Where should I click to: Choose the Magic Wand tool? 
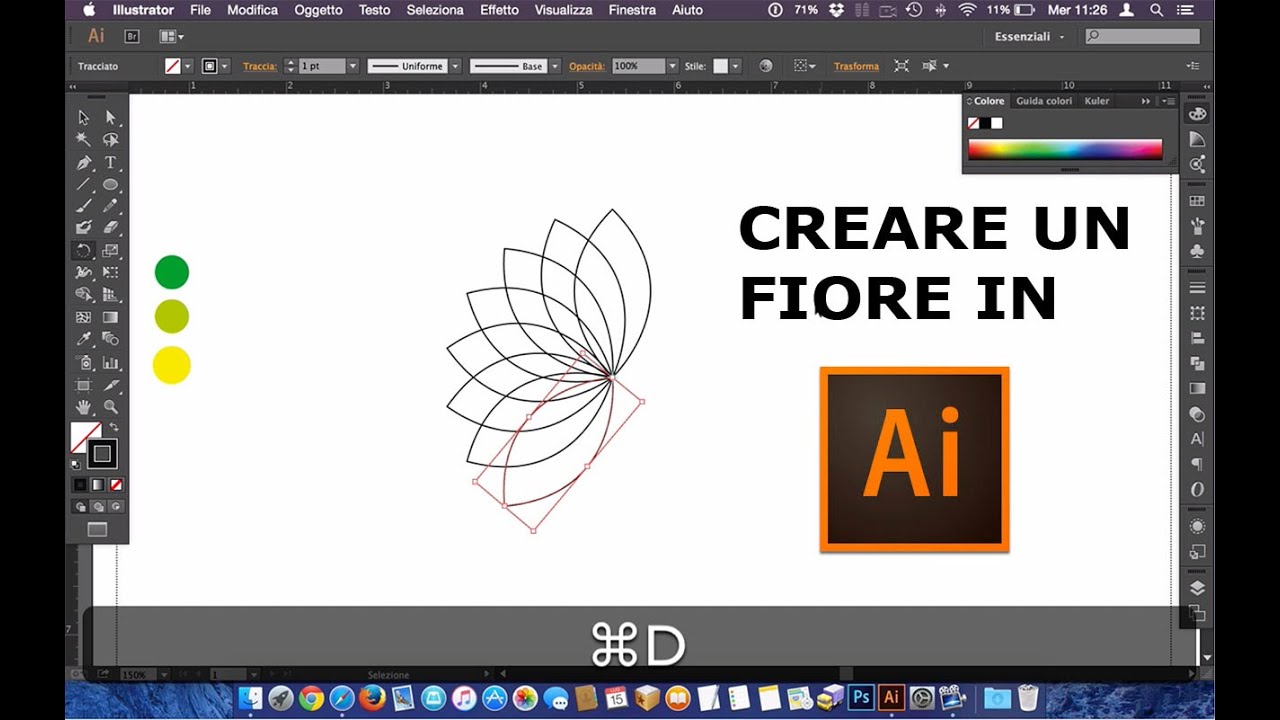[84, 140]
